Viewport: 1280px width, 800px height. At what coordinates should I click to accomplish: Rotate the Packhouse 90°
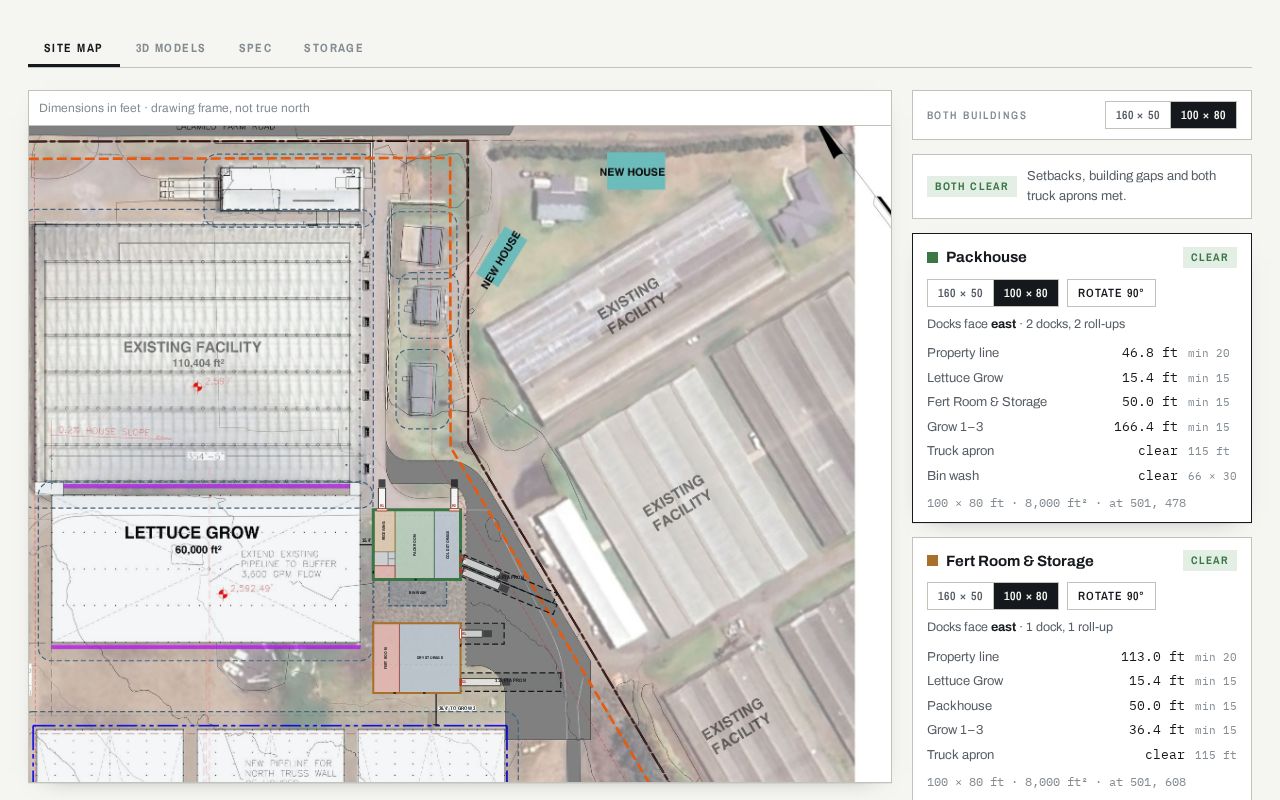(1111, 293)
